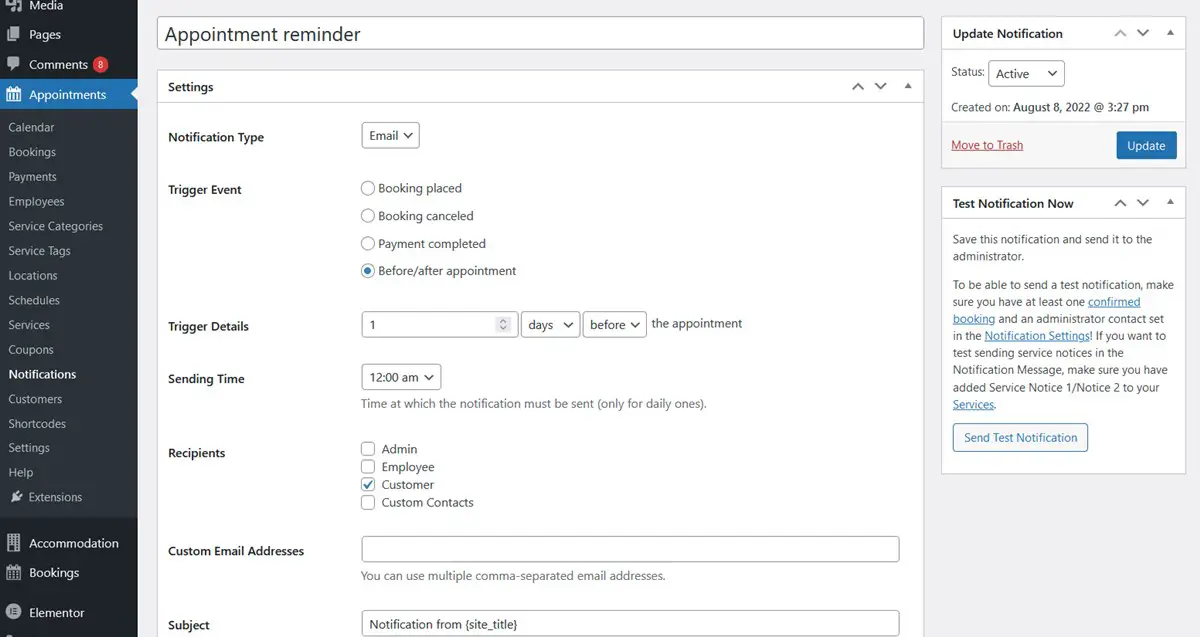Select the Payment completed radio option
This screenshot has height=637, width=1200.
tap(368, 243)
